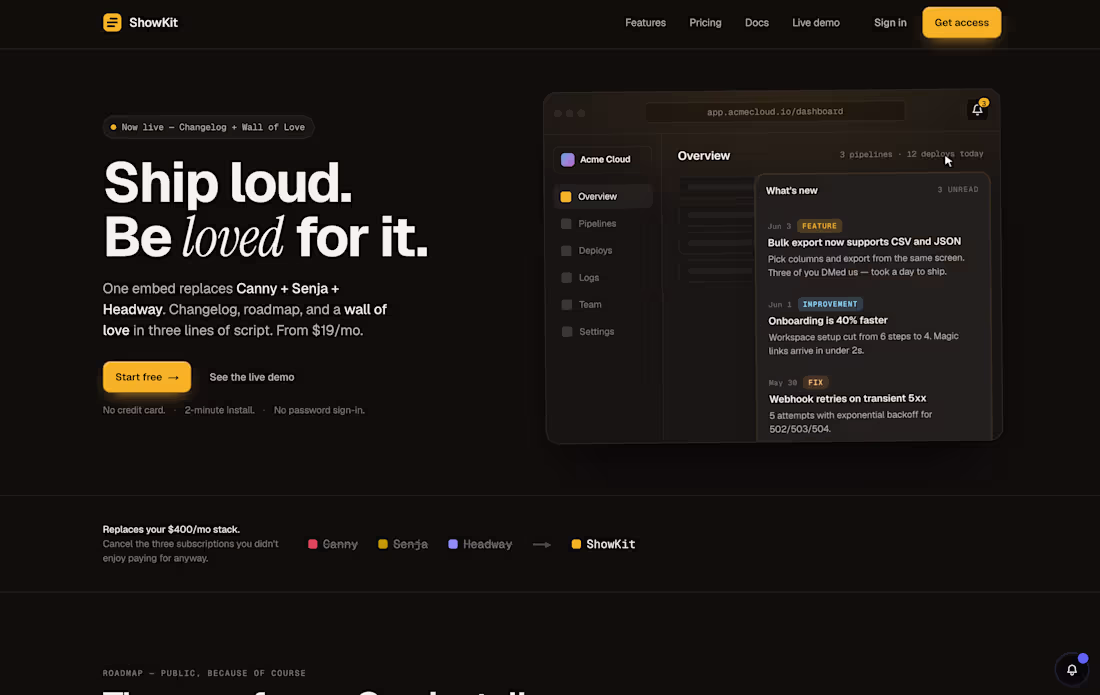
Task: Click the red Canny square icon
Action: [x=313, y=544]
